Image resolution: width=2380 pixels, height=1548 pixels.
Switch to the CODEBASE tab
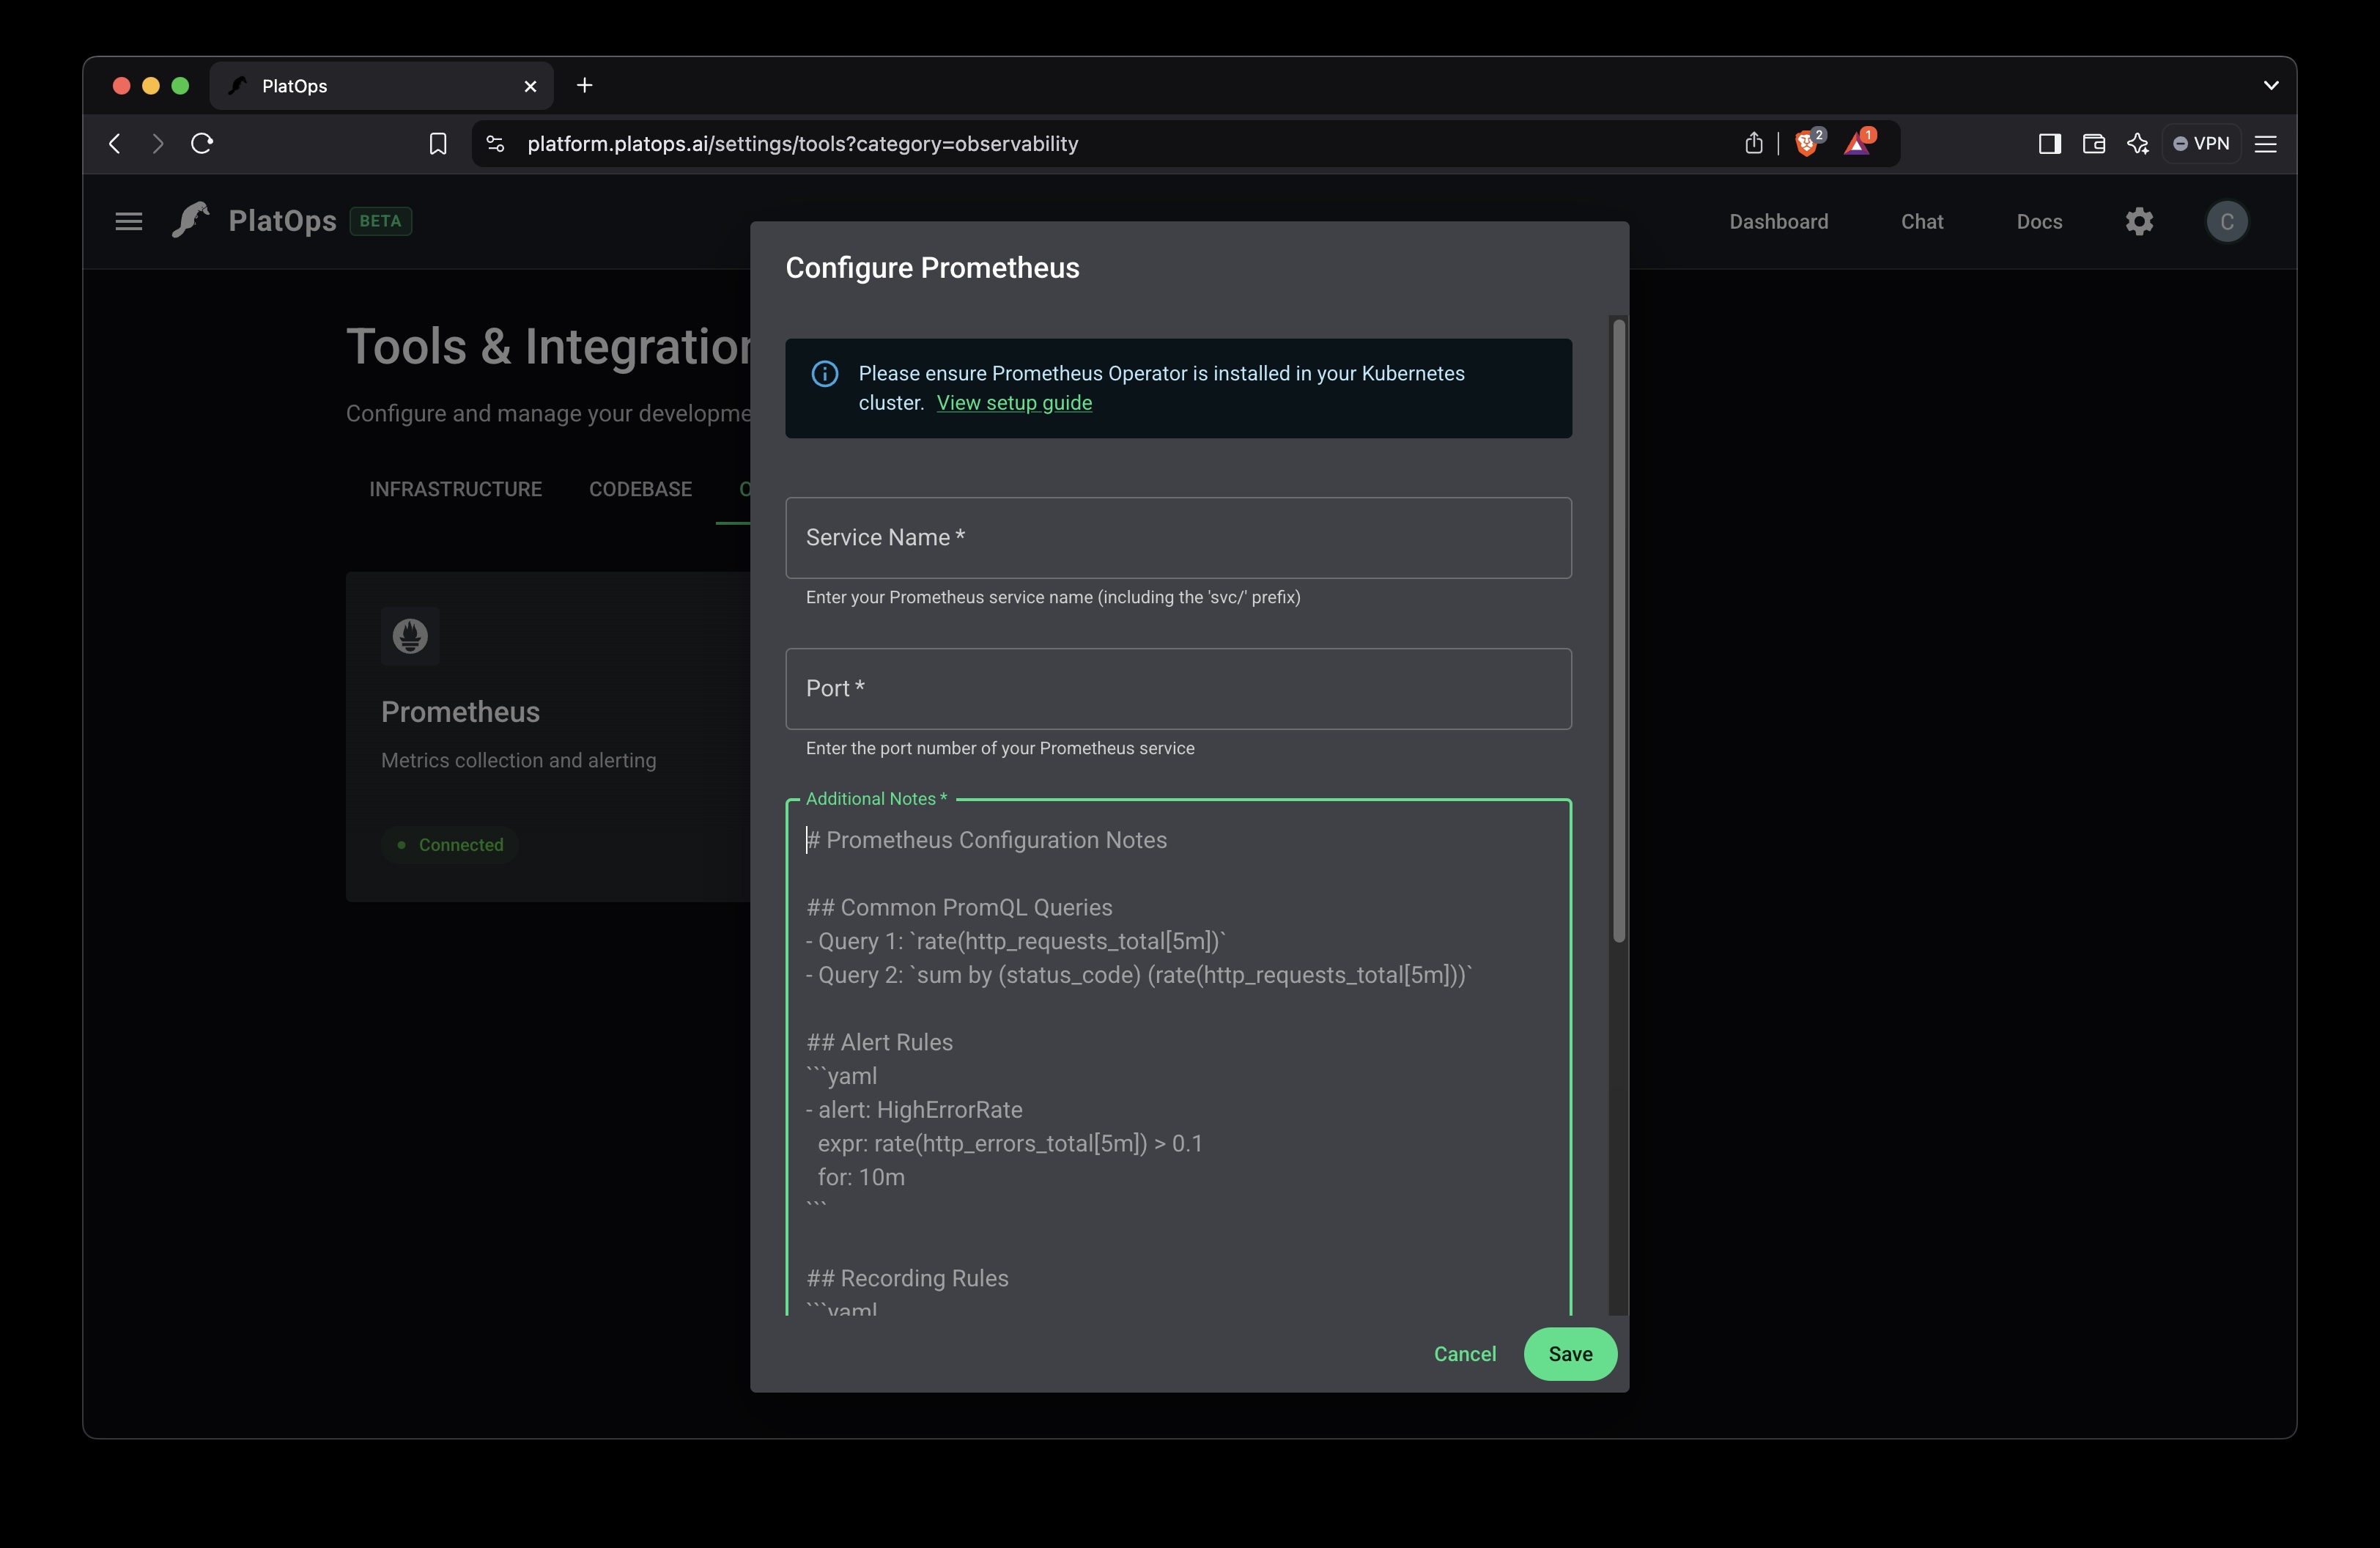[640, 489]
